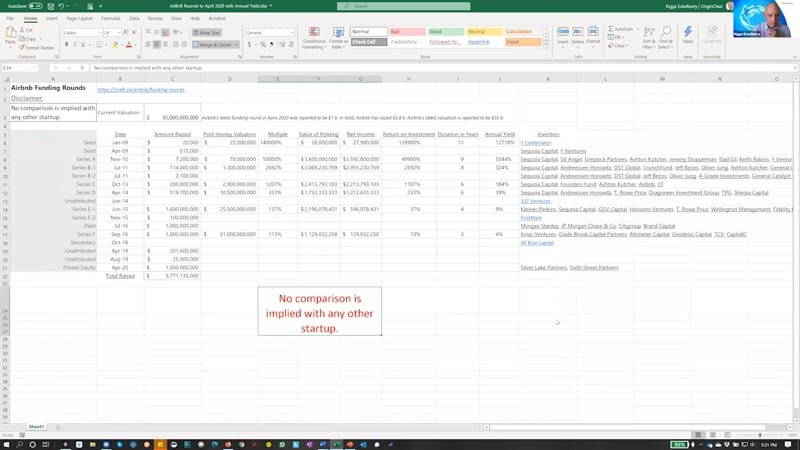Switch to the Review tab
800x450 pixels.
(x=155, y=18)
